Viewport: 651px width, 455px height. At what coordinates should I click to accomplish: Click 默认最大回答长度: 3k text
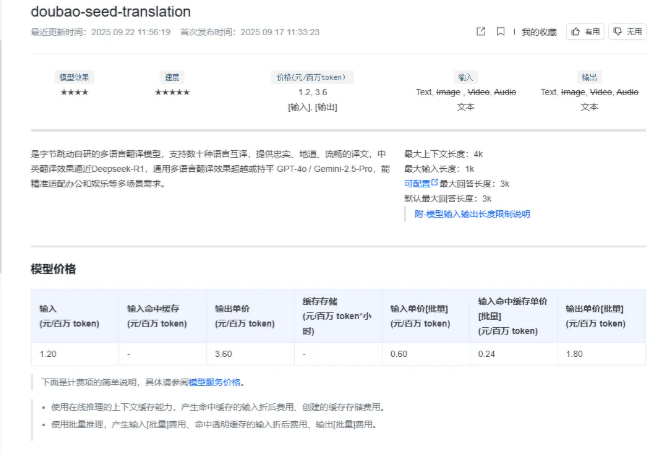[448, 198]
